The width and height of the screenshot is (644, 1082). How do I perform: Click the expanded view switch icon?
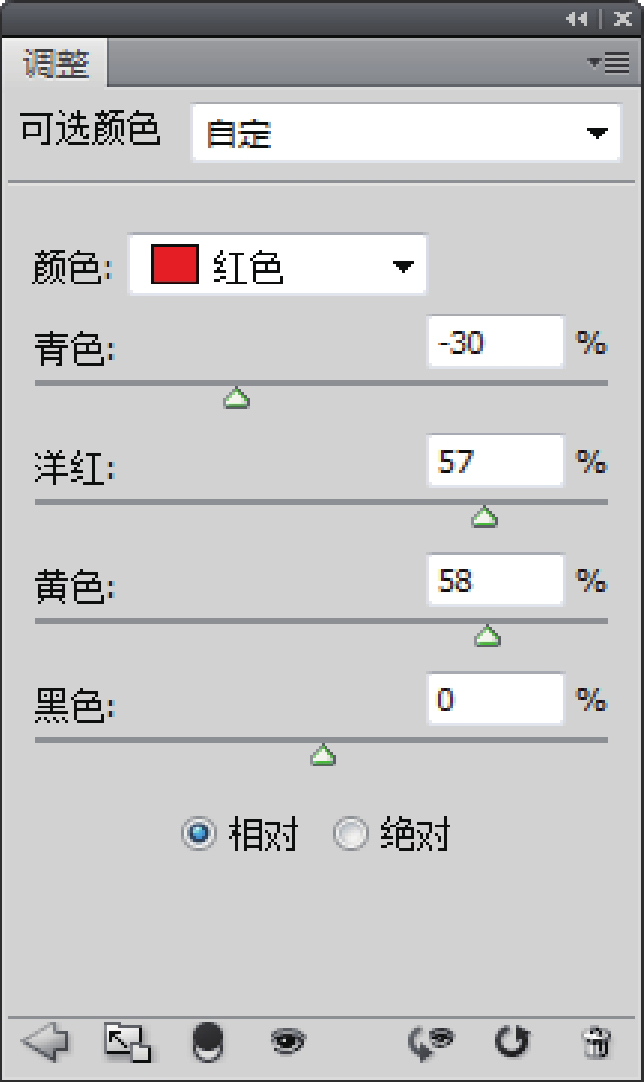coord(127,1043)
